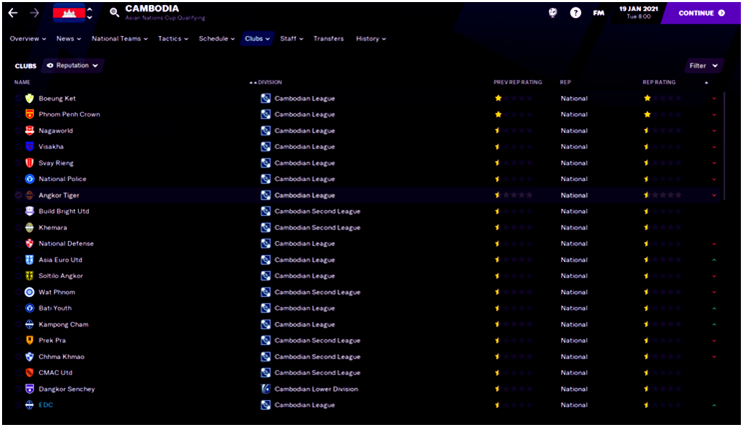744x427 pixels.
Task: Expand the Tactics menu
Action: click(x=173, y=38)
